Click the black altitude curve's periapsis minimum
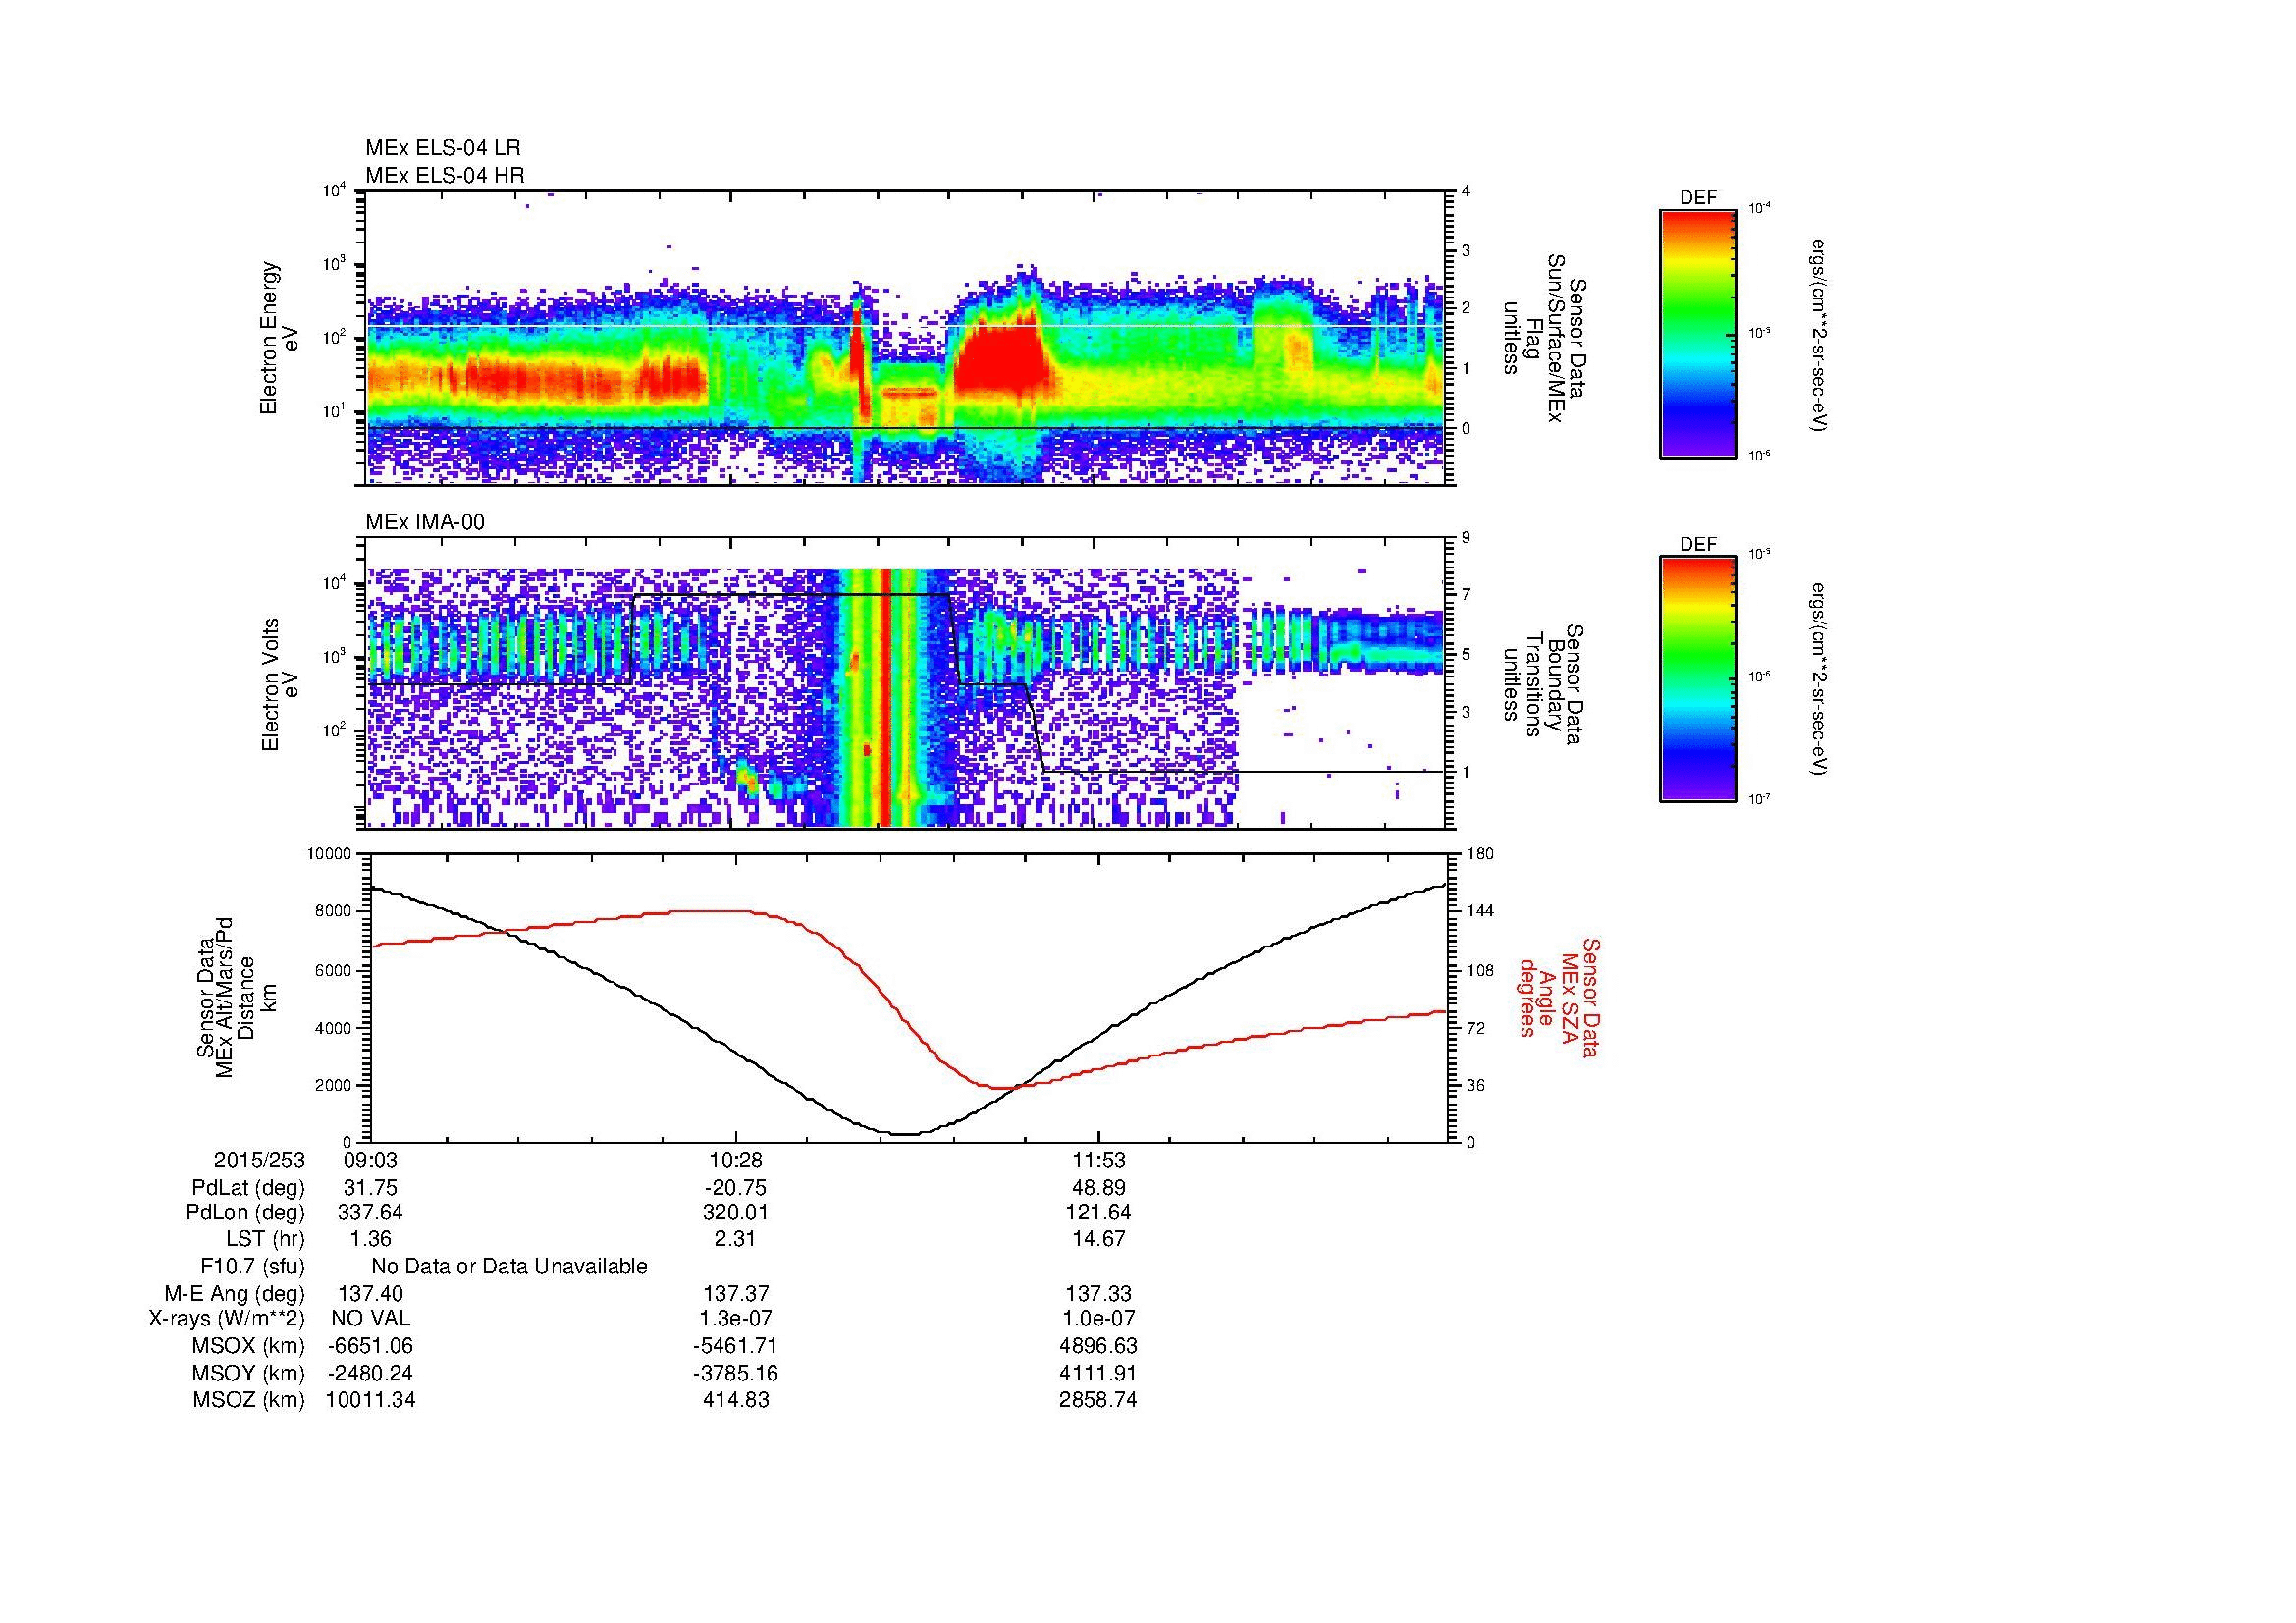Image resolution: width=2296 pixels, height=1623 pixels. 905,1134
